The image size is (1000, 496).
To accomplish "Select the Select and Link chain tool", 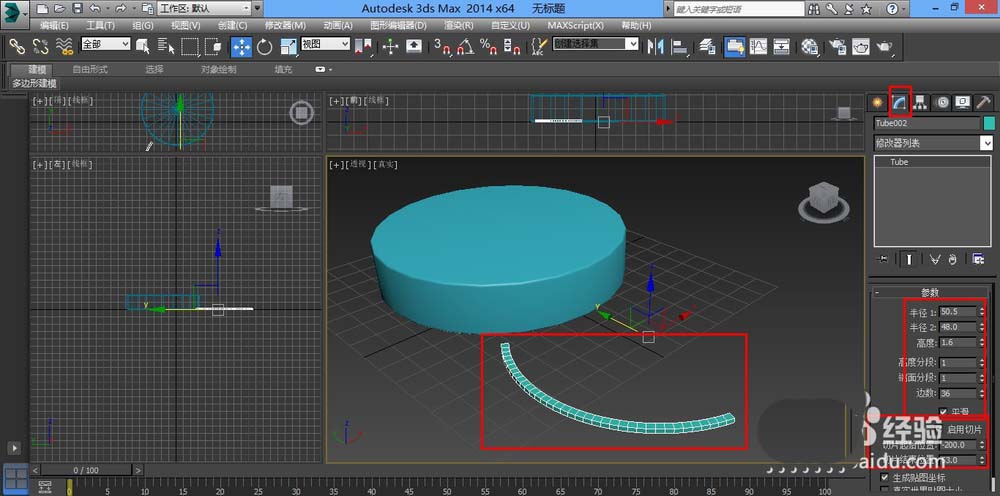I will pyautogui.click(x=17, y=46).
